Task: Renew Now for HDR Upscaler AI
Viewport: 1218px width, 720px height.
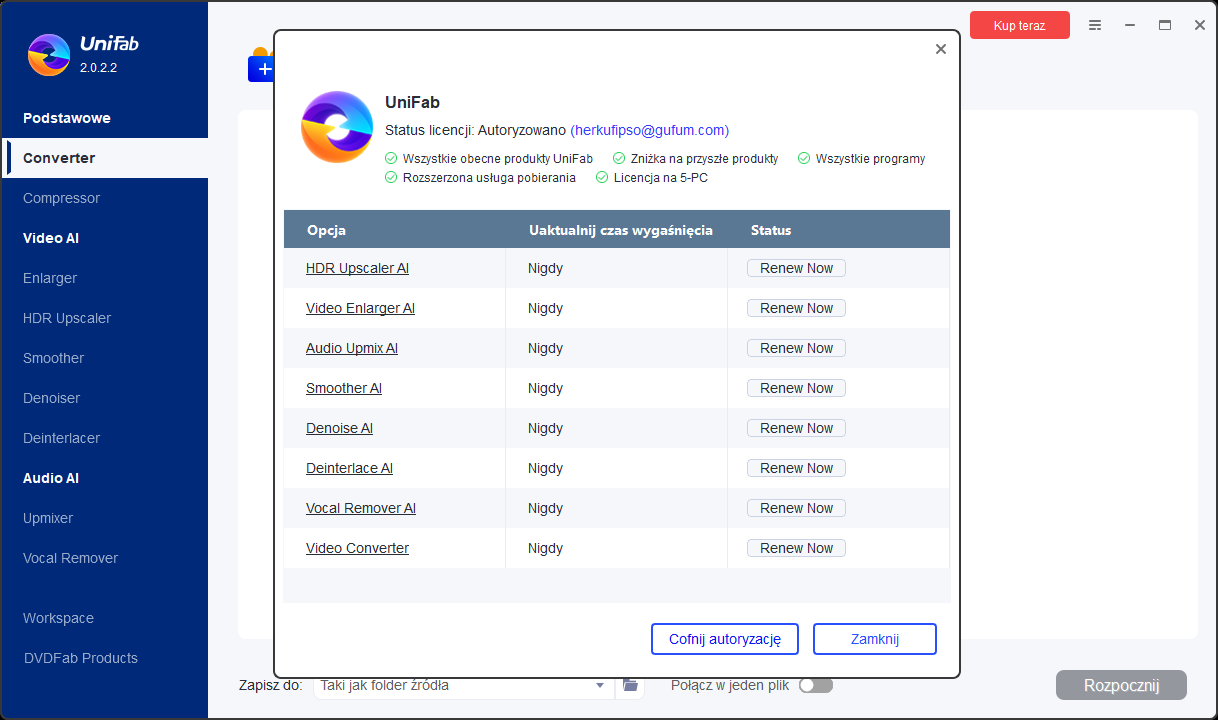Action: point(796,268)
